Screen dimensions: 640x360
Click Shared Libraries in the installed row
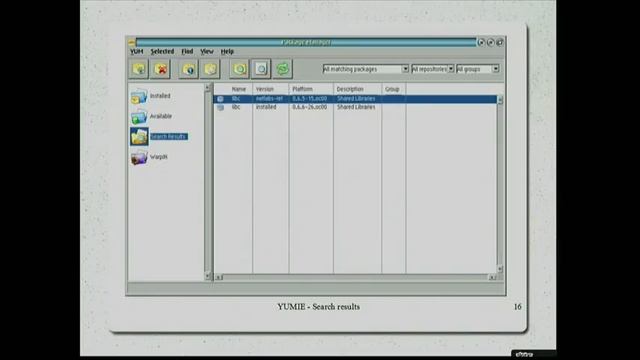click(x=356, y=107)
